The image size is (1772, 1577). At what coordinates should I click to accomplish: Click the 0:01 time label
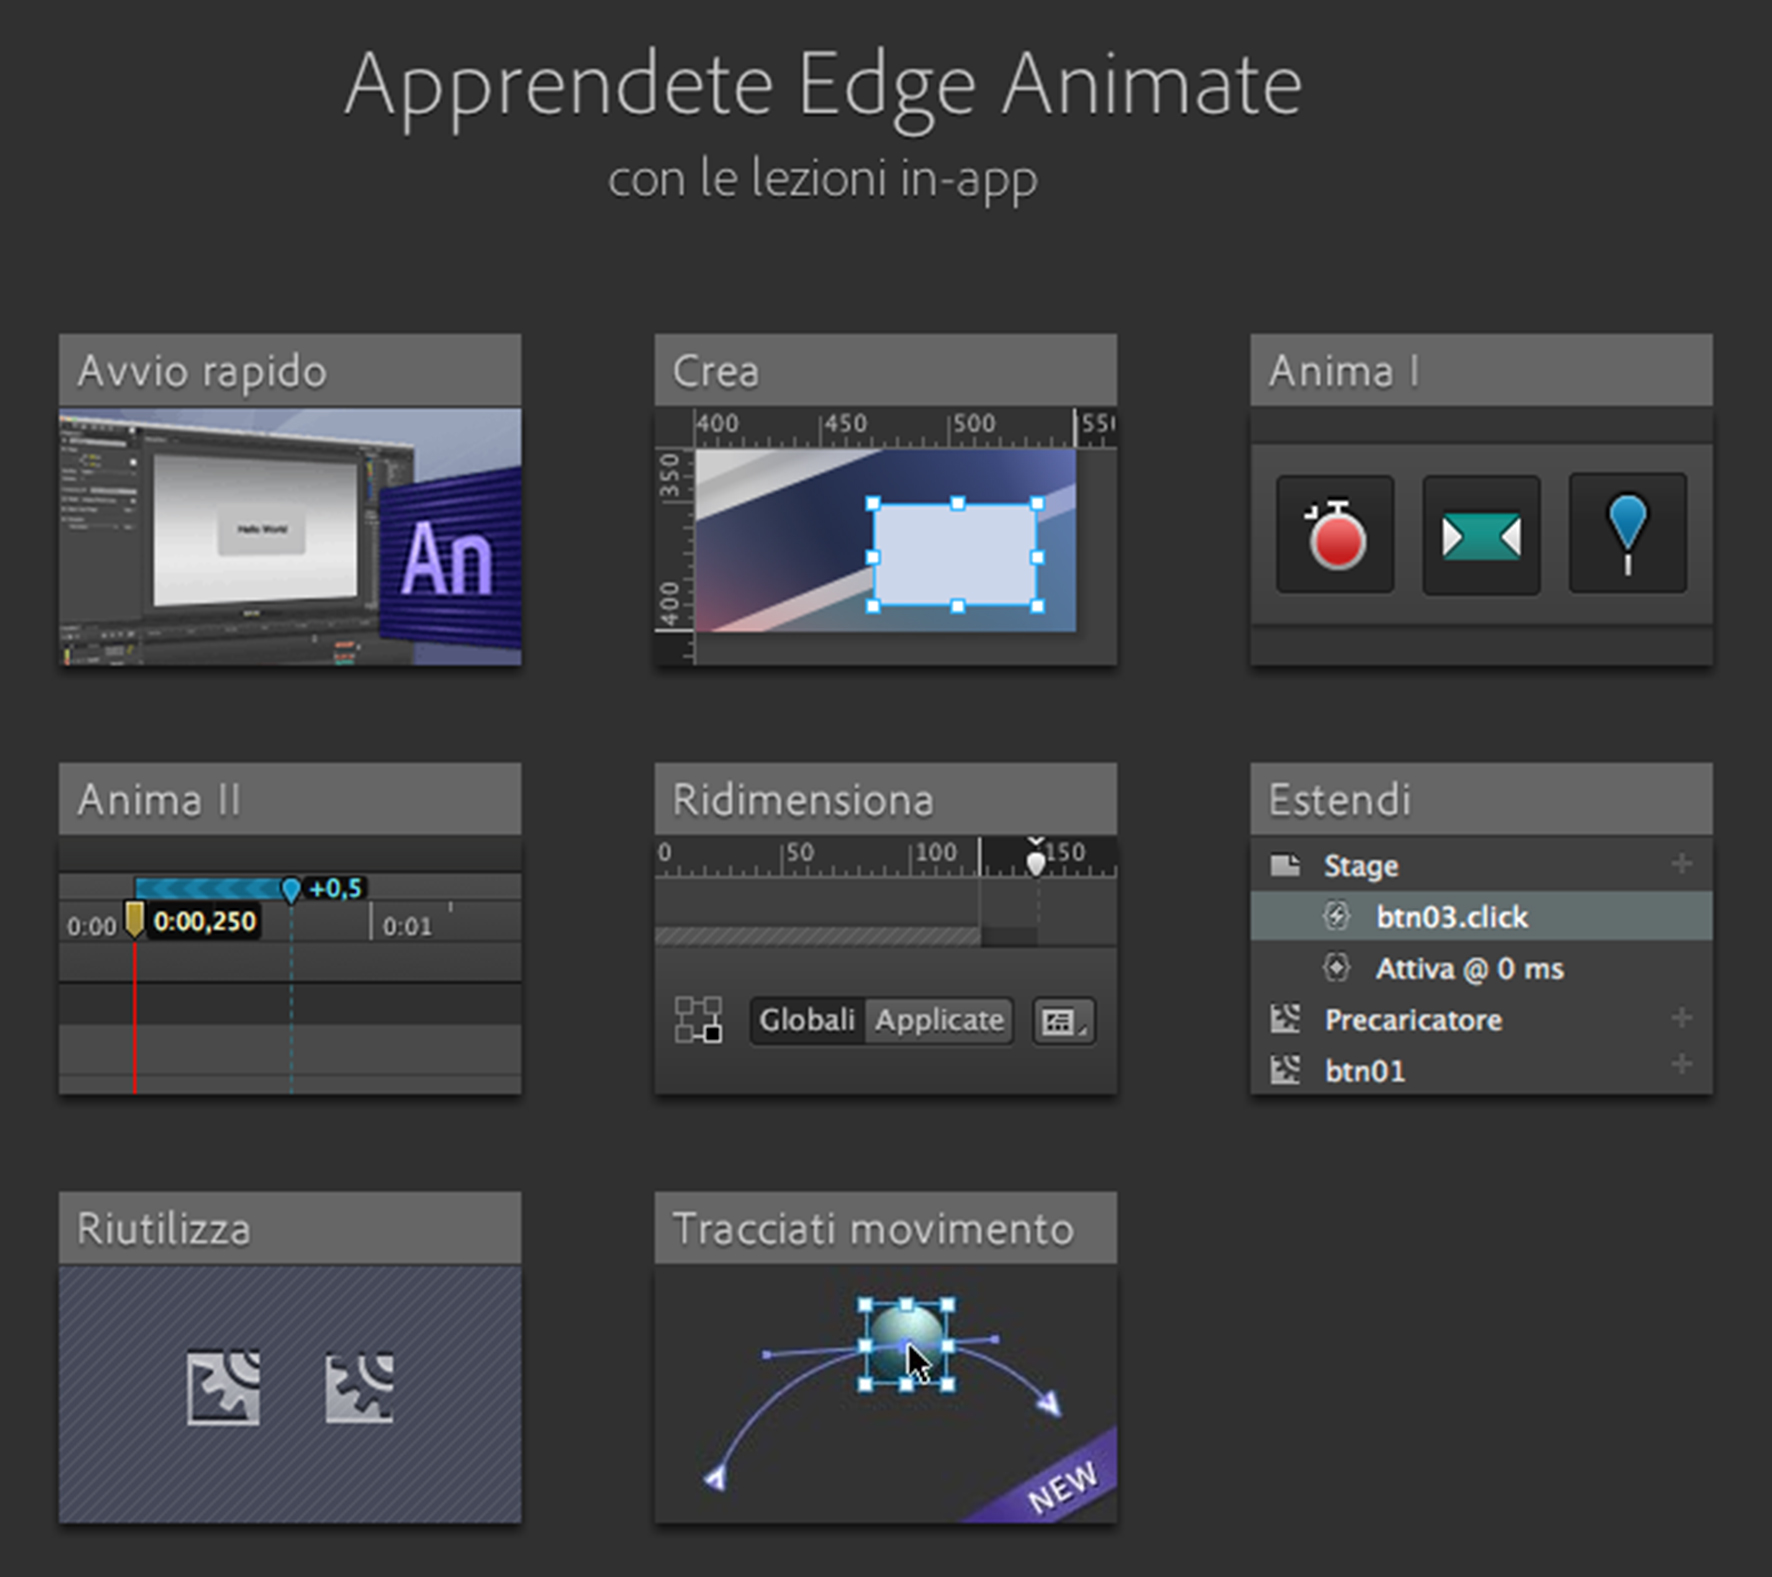tap(408, 926)
